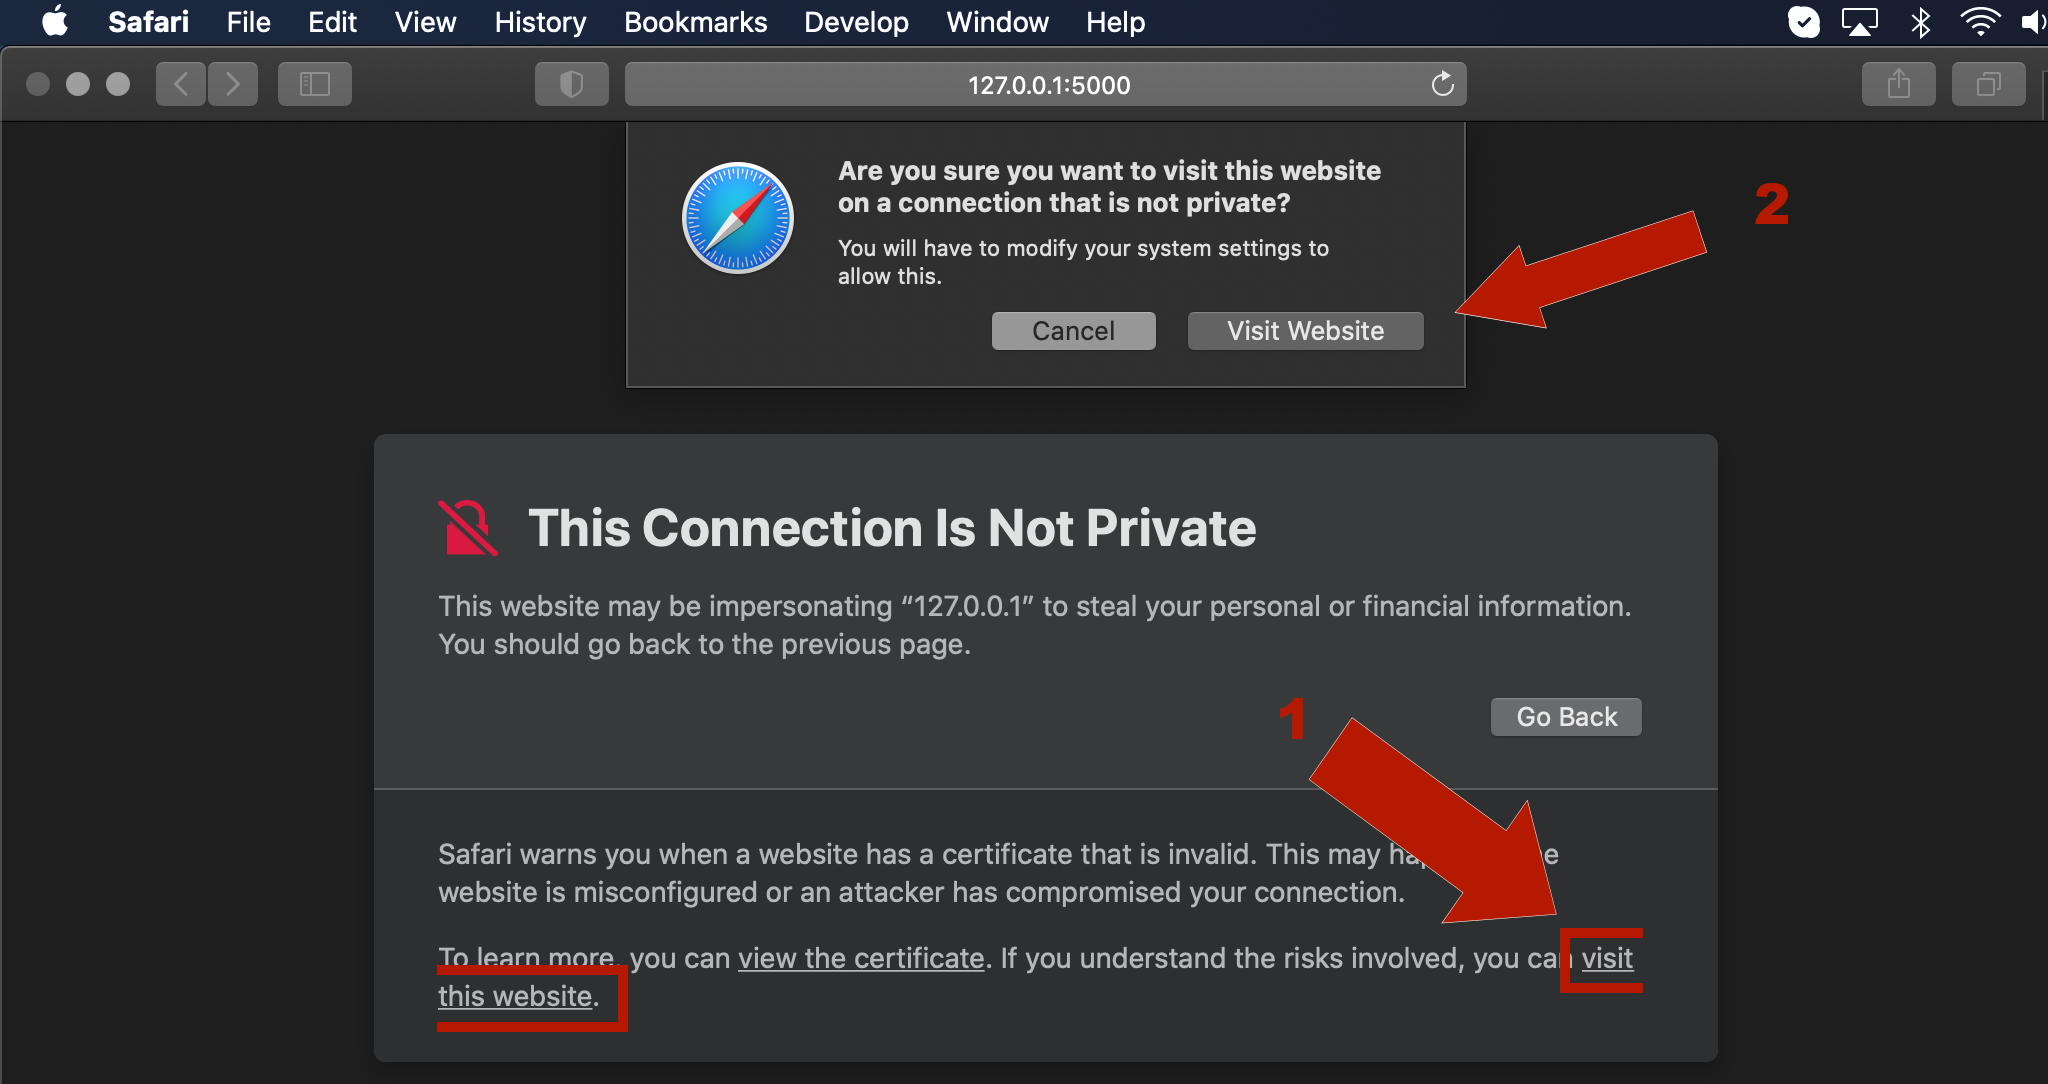Click the Go Back button
Viewport: 2048px width, 1084px height.
tap(1566, 717)
